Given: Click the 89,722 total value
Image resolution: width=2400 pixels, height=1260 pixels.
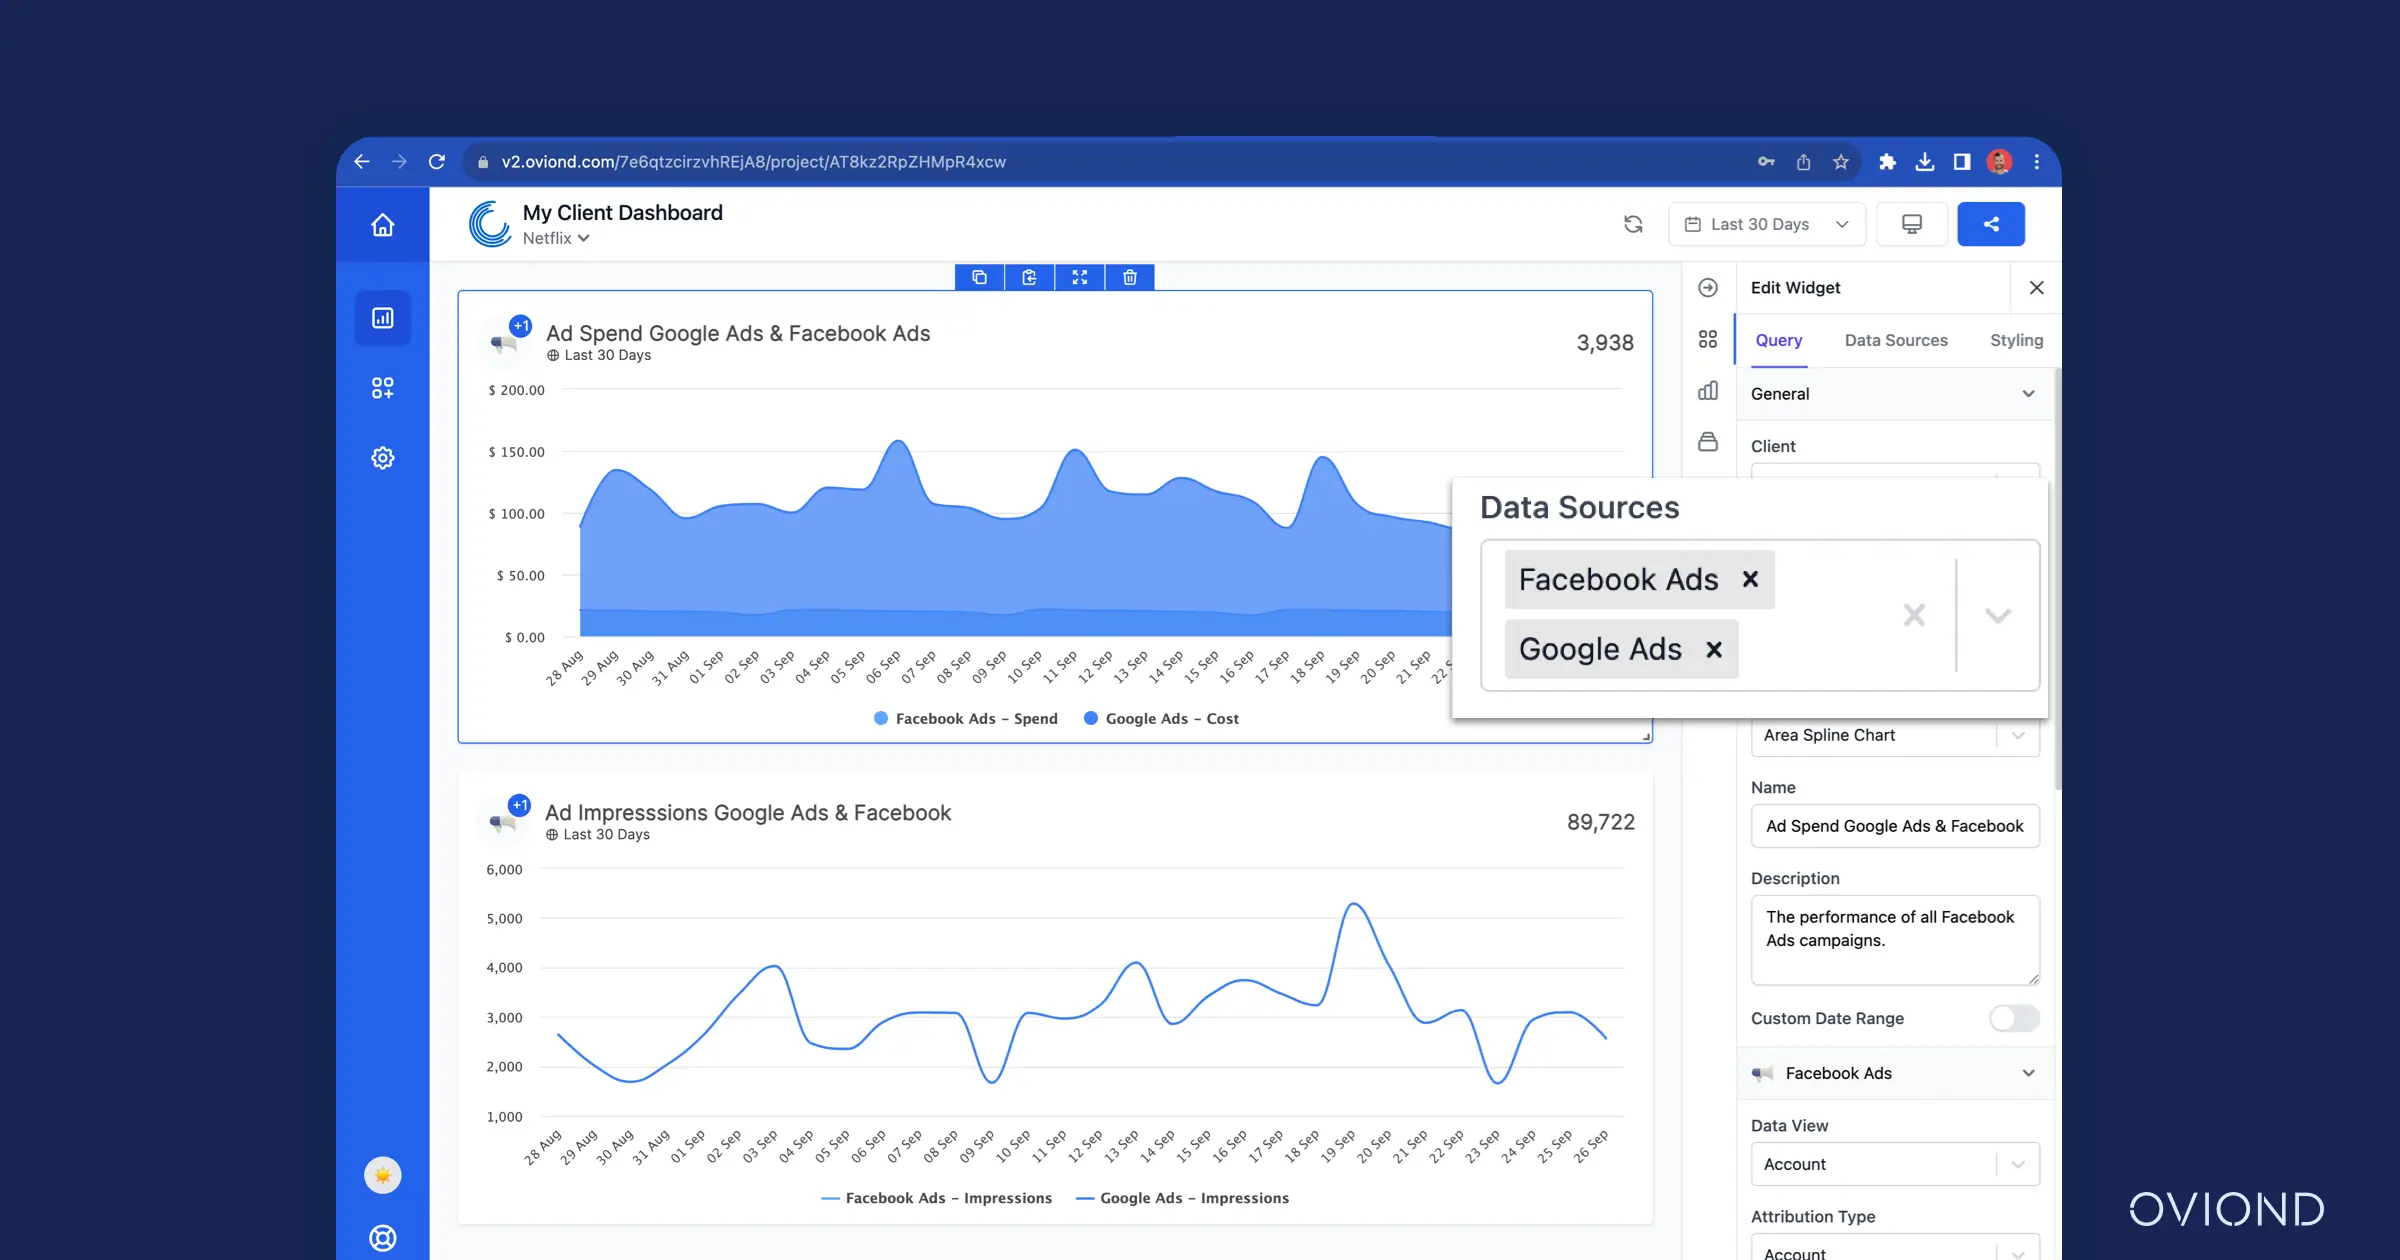Looking at the screenshot, I should pos(1600,822).
